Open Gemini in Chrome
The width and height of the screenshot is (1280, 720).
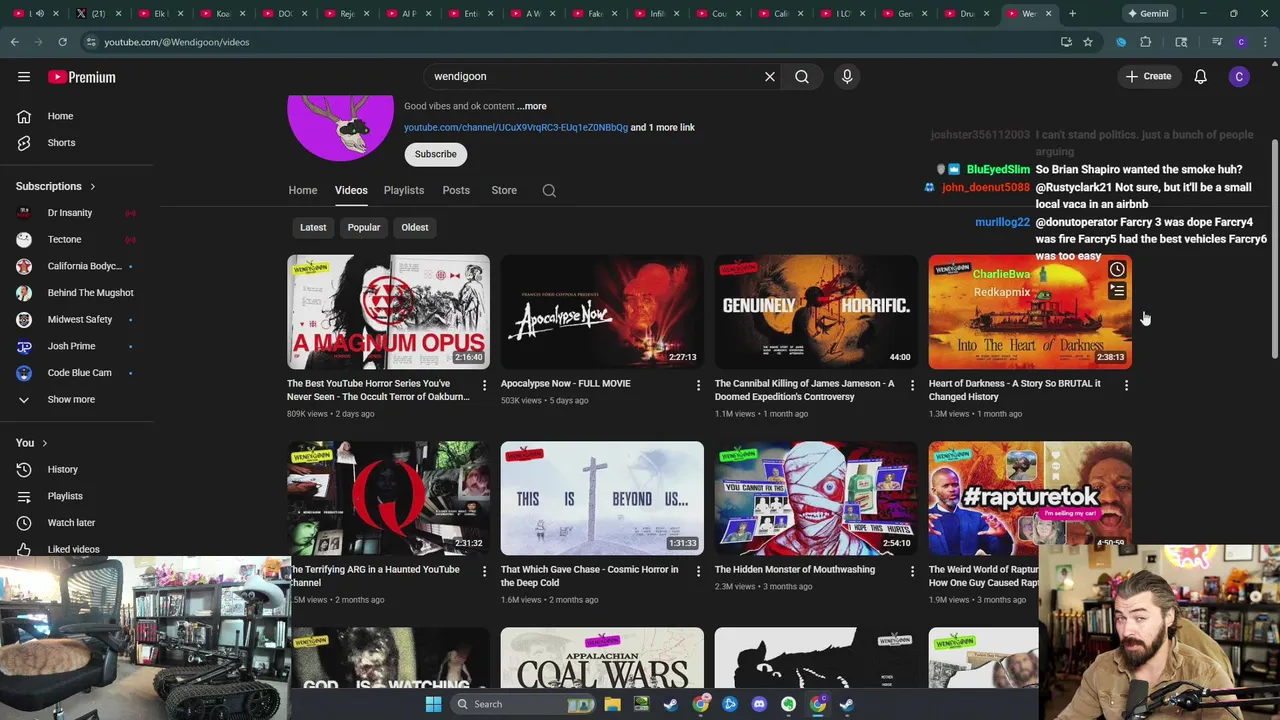[x=1148, y=14]
